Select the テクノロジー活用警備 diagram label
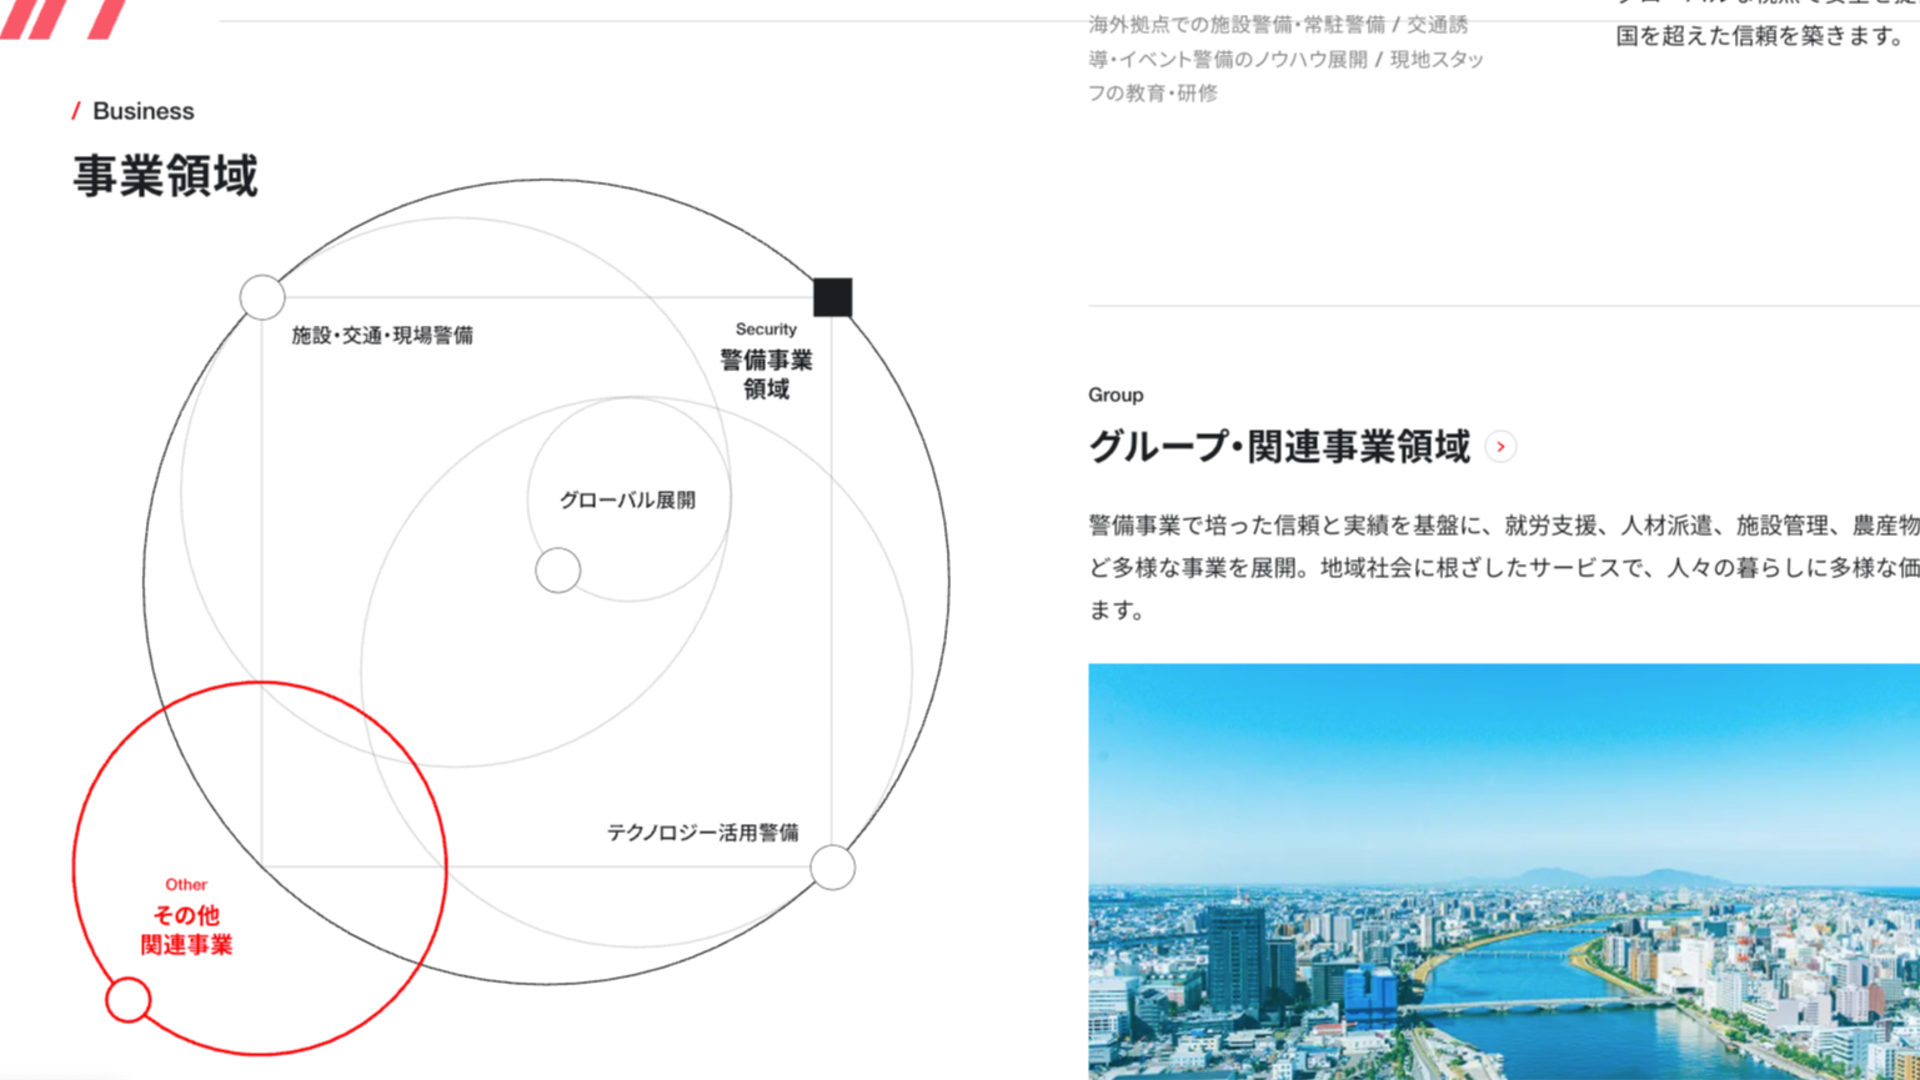This screenshot has height=1080, width=1920. [x=706, y=831]
